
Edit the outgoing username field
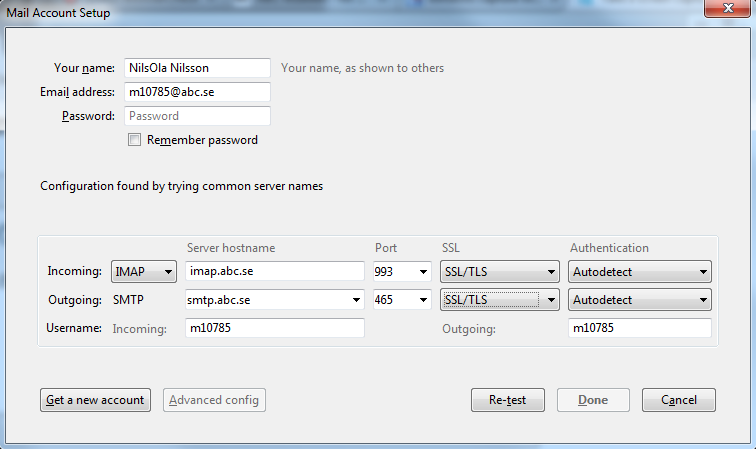(640, 328)
